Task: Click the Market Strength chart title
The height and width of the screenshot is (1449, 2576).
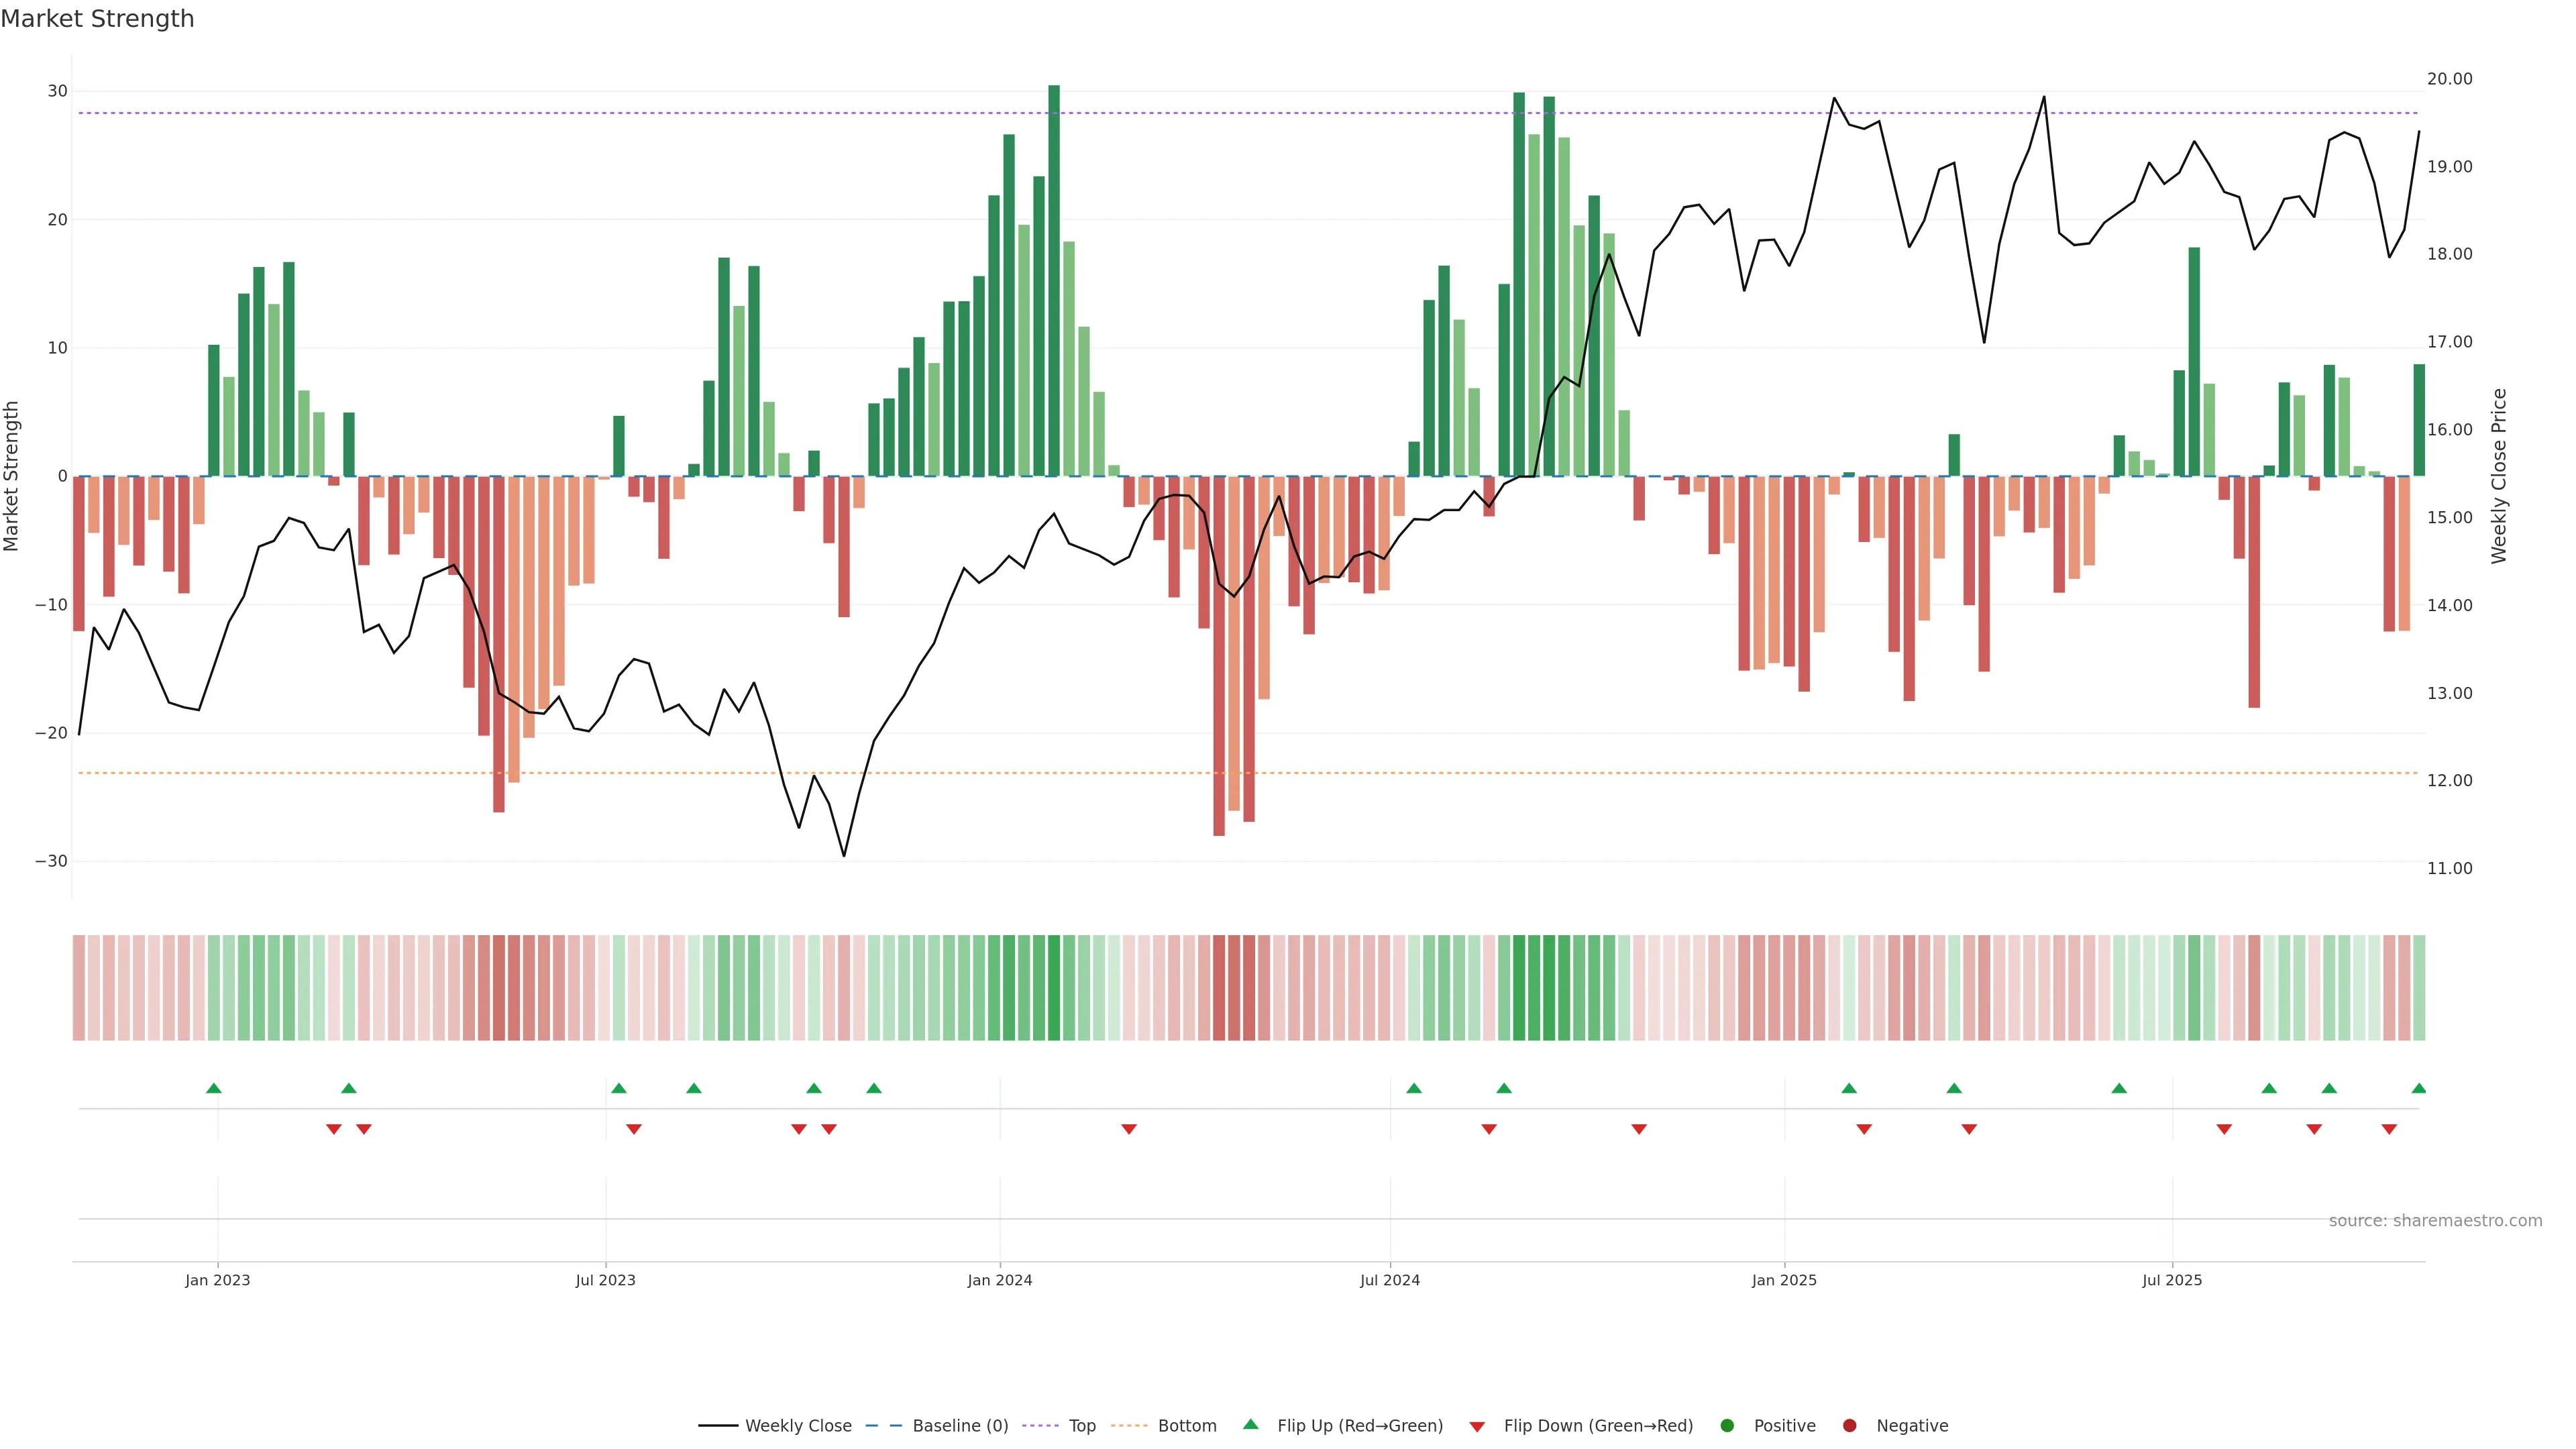Action: [x=97, y=19]
